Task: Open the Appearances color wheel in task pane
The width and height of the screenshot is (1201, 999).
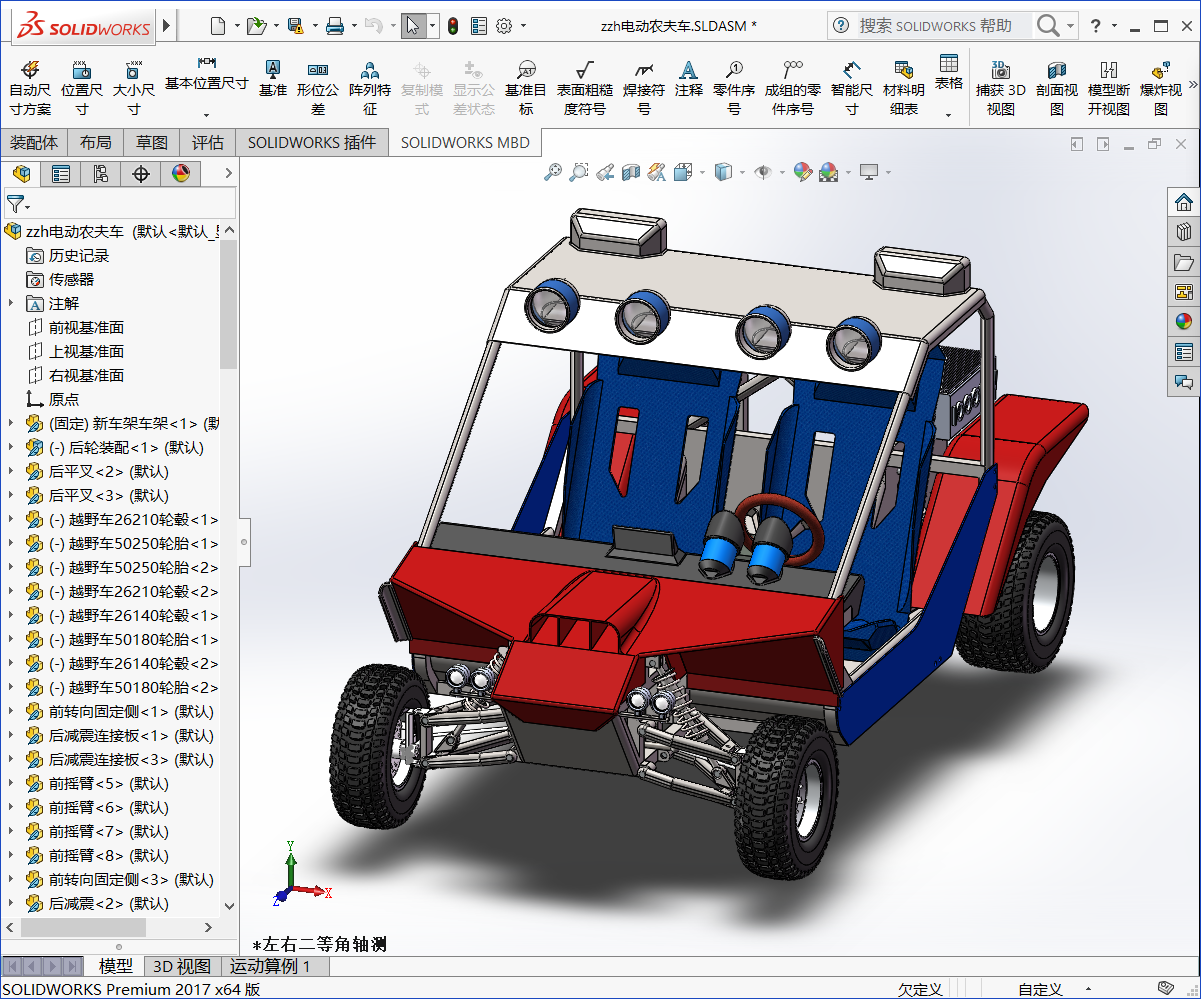Action: point(1184,321)
